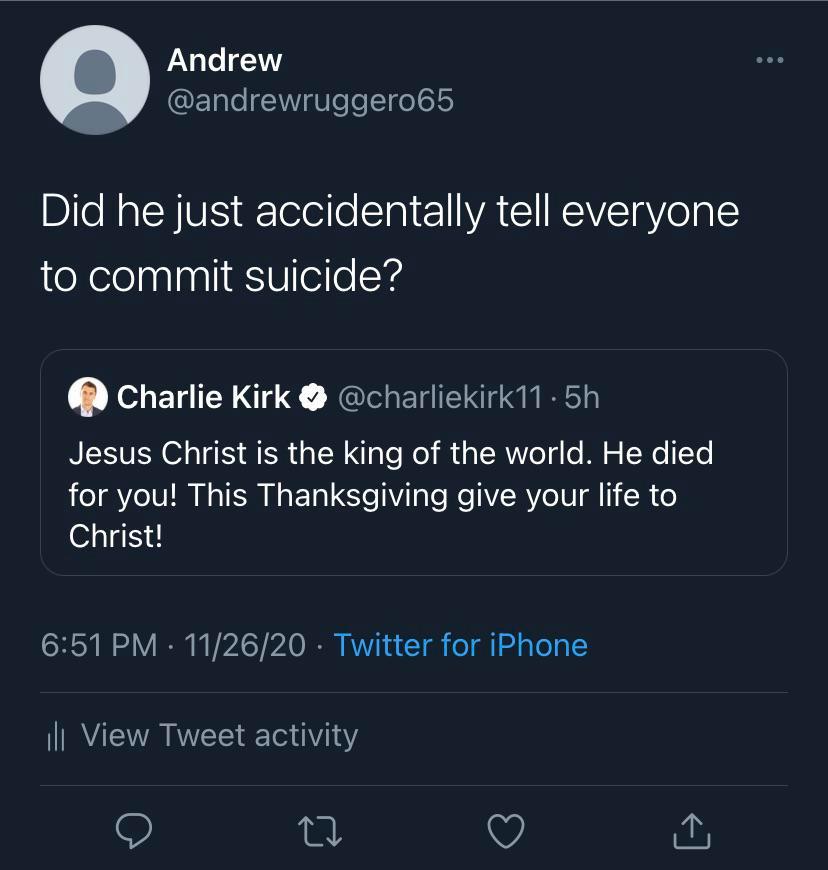Like the tweet with the heart icon
The height and width of the screenshot is (870, 828).
click(x=506, y=829)
